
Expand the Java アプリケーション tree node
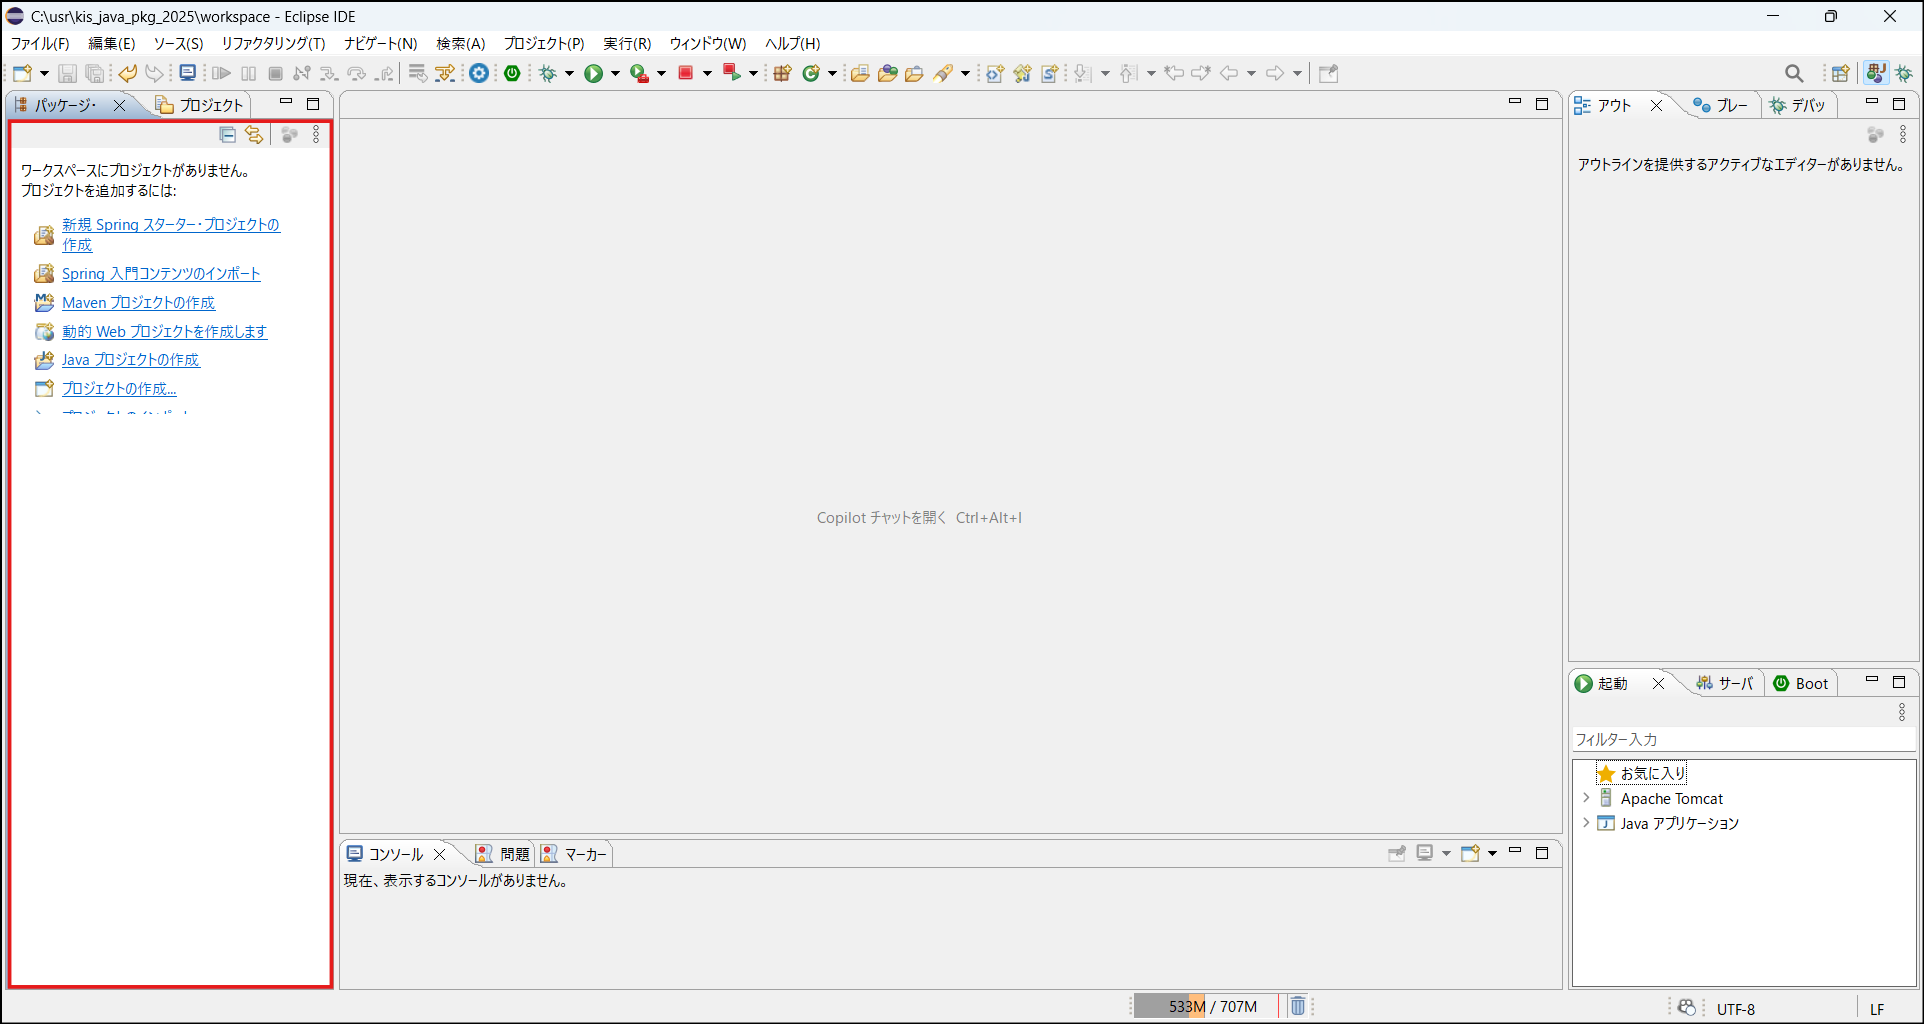pyautogui.click(x=1586, y=823)
